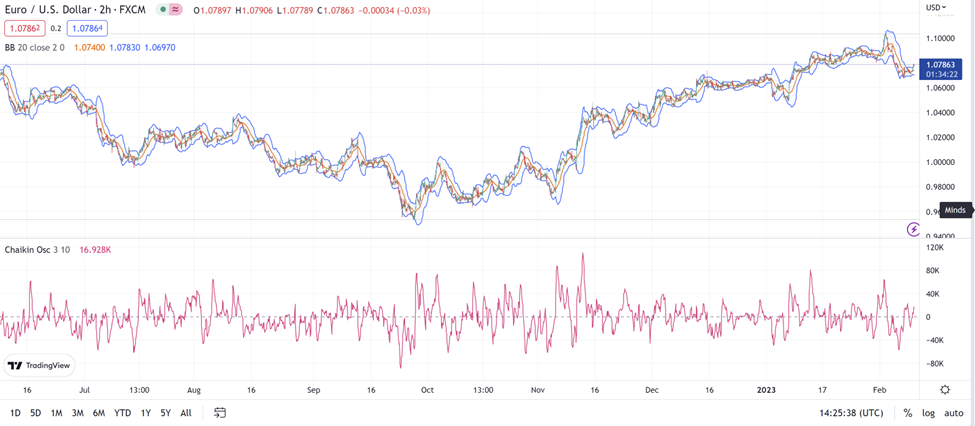Screen dimensions: 975x426
Task: Select the 5D date range
Action: (x=35, y=413)
